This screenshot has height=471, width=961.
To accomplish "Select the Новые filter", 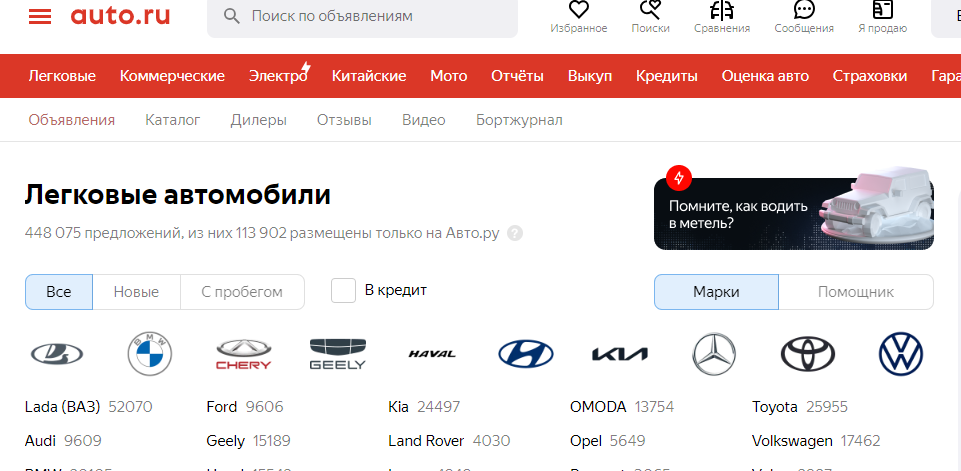I will tap(136, 292).
